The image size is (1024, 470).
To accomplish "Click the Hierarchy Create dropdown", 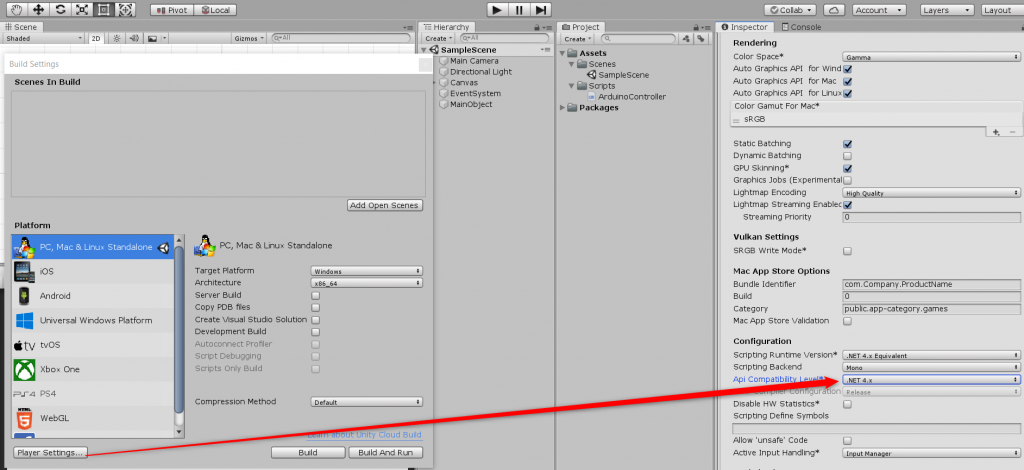I will pyautogui.click(x=438, y=39).
